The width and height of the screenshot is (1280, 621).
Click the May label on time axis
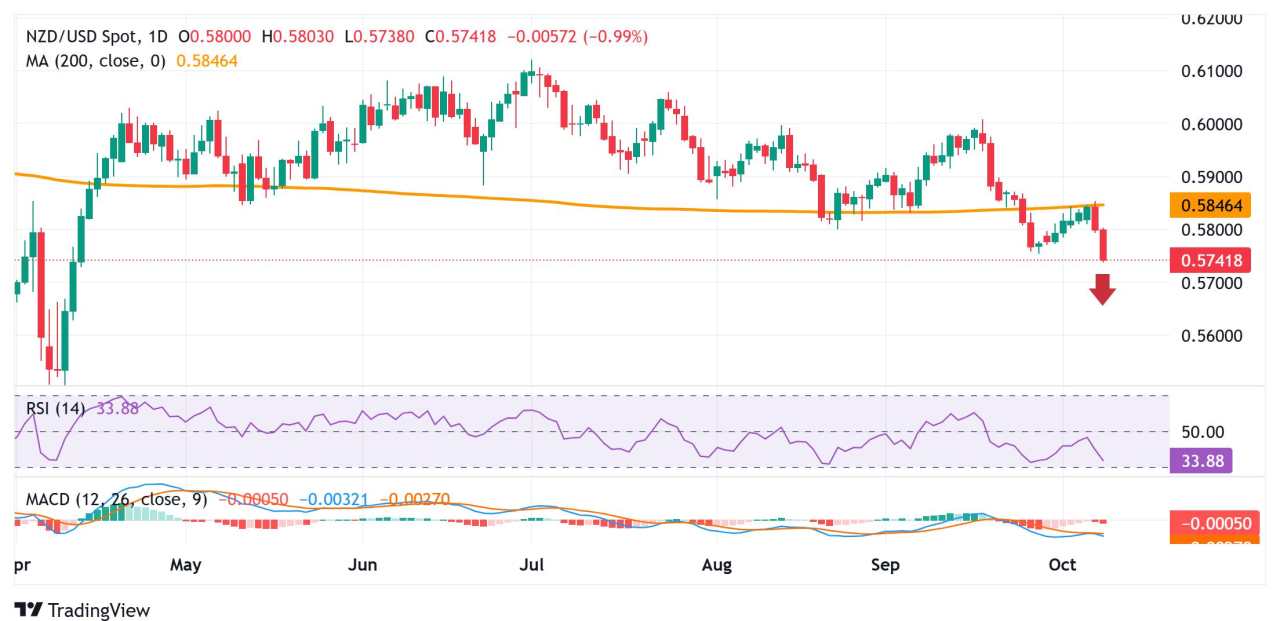point(186,565)
